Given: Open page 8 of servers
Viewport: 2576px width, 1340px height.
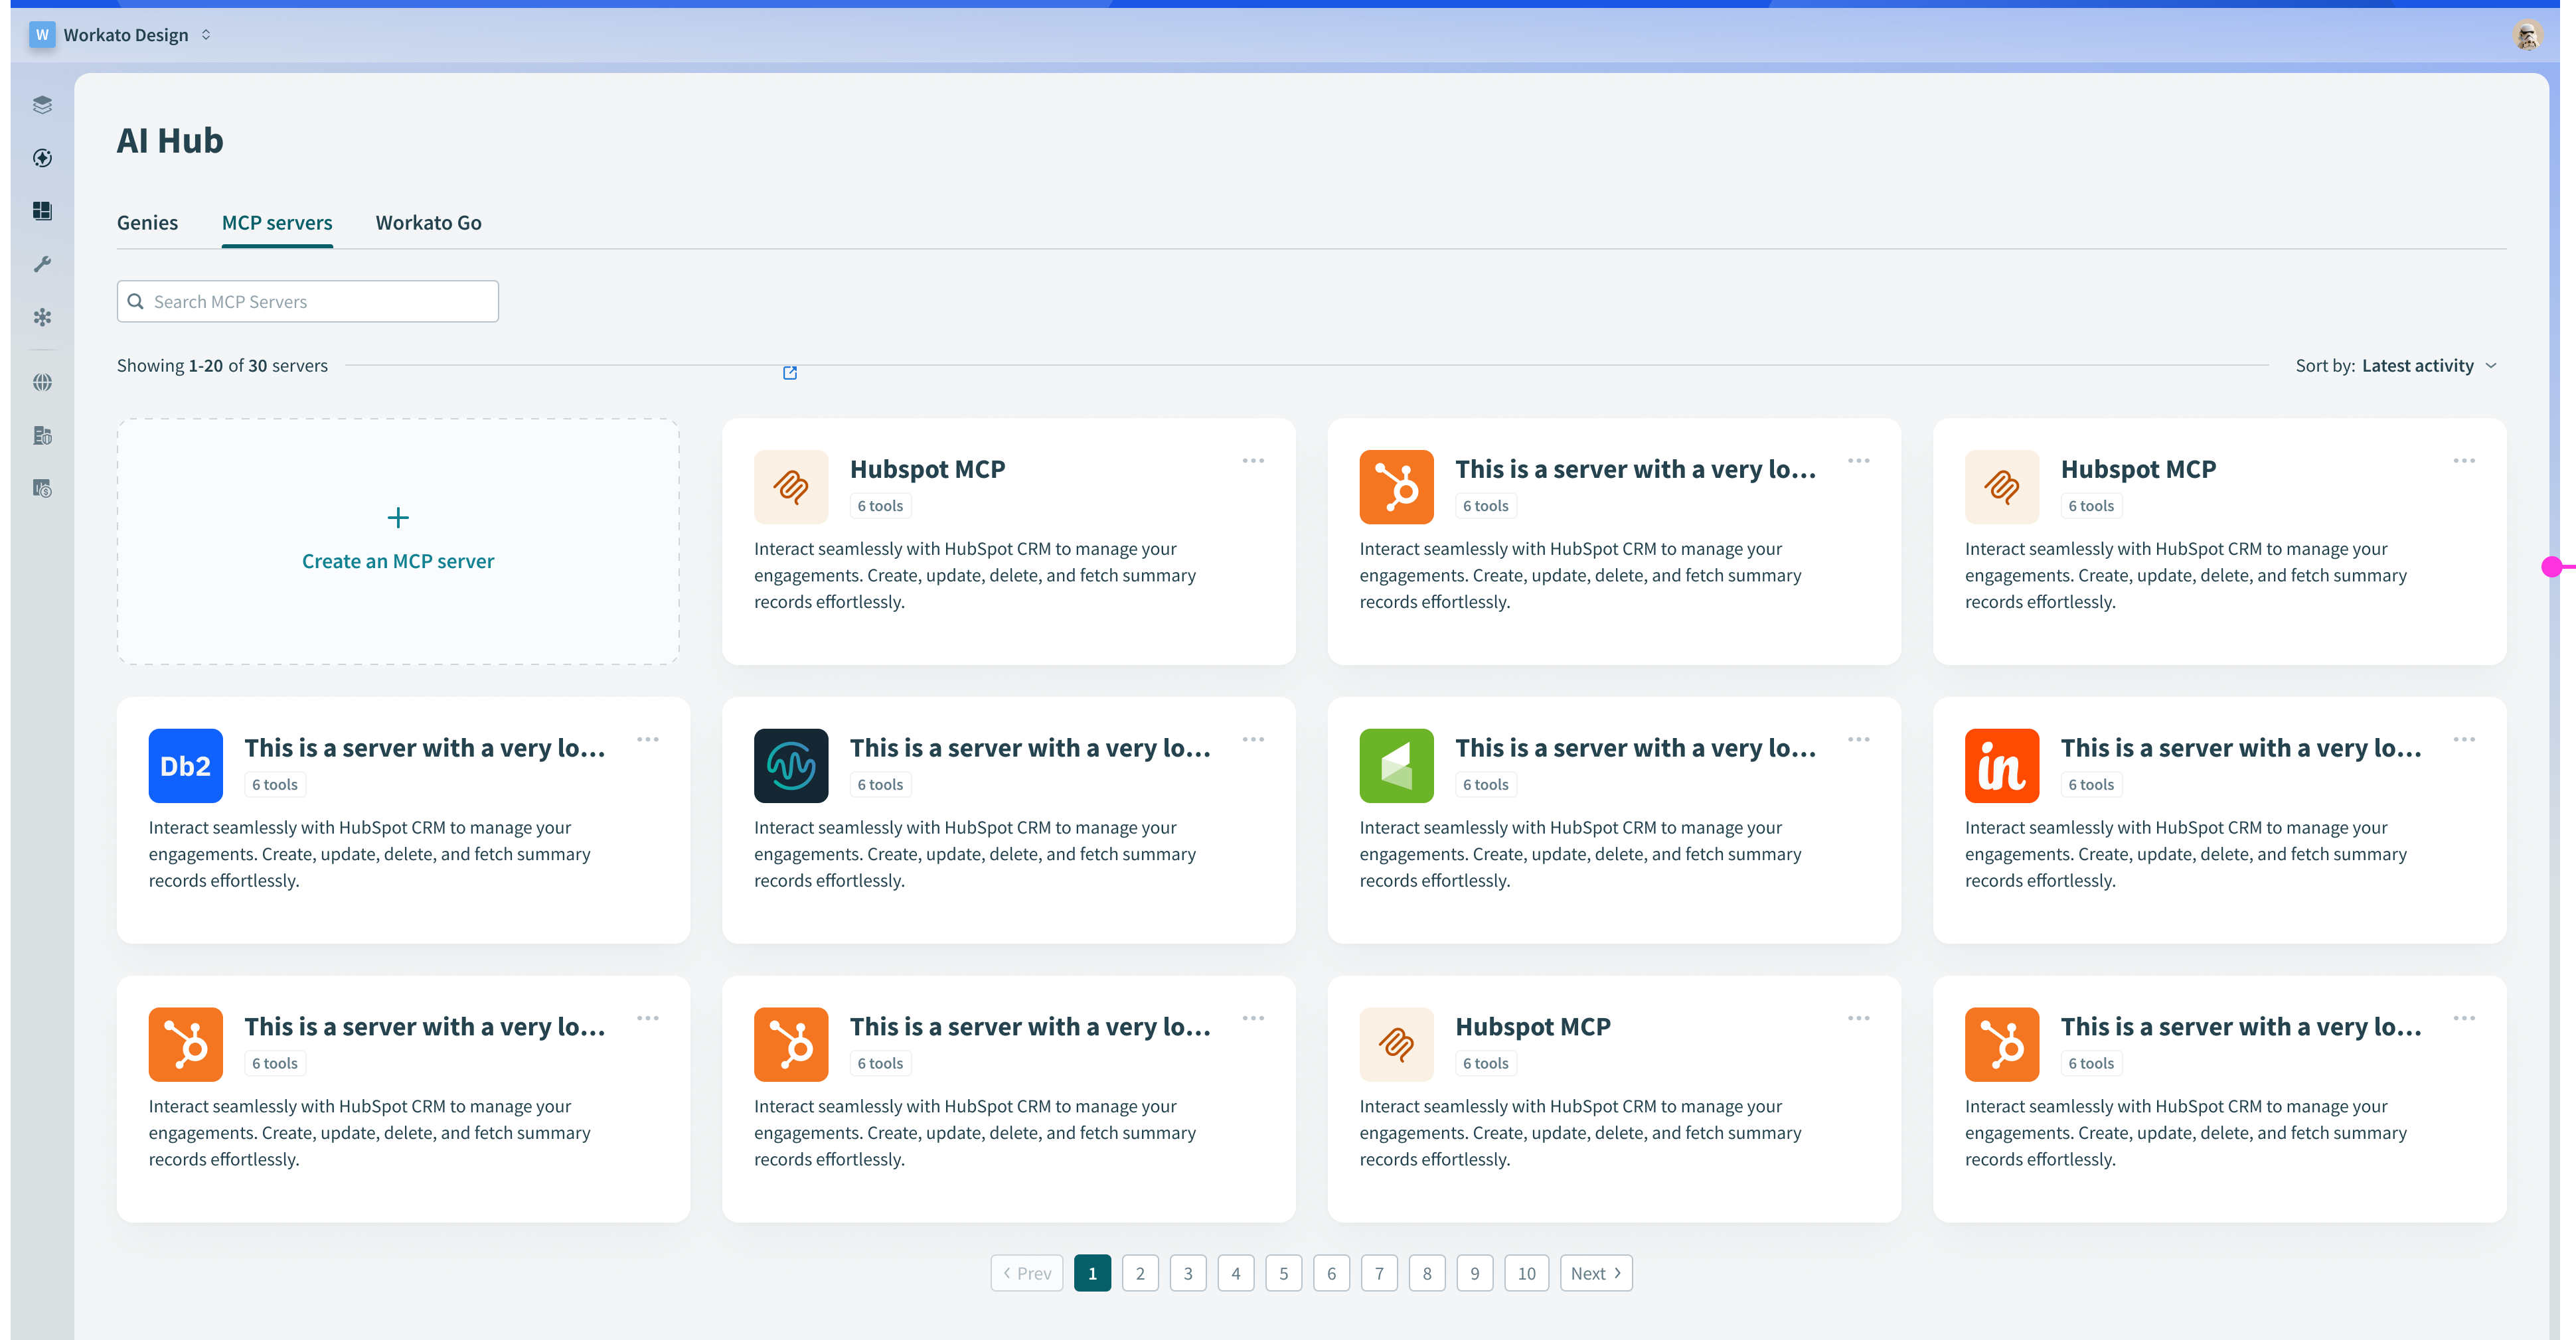Looking at the screenshot, I should tap(1427, 1273).
